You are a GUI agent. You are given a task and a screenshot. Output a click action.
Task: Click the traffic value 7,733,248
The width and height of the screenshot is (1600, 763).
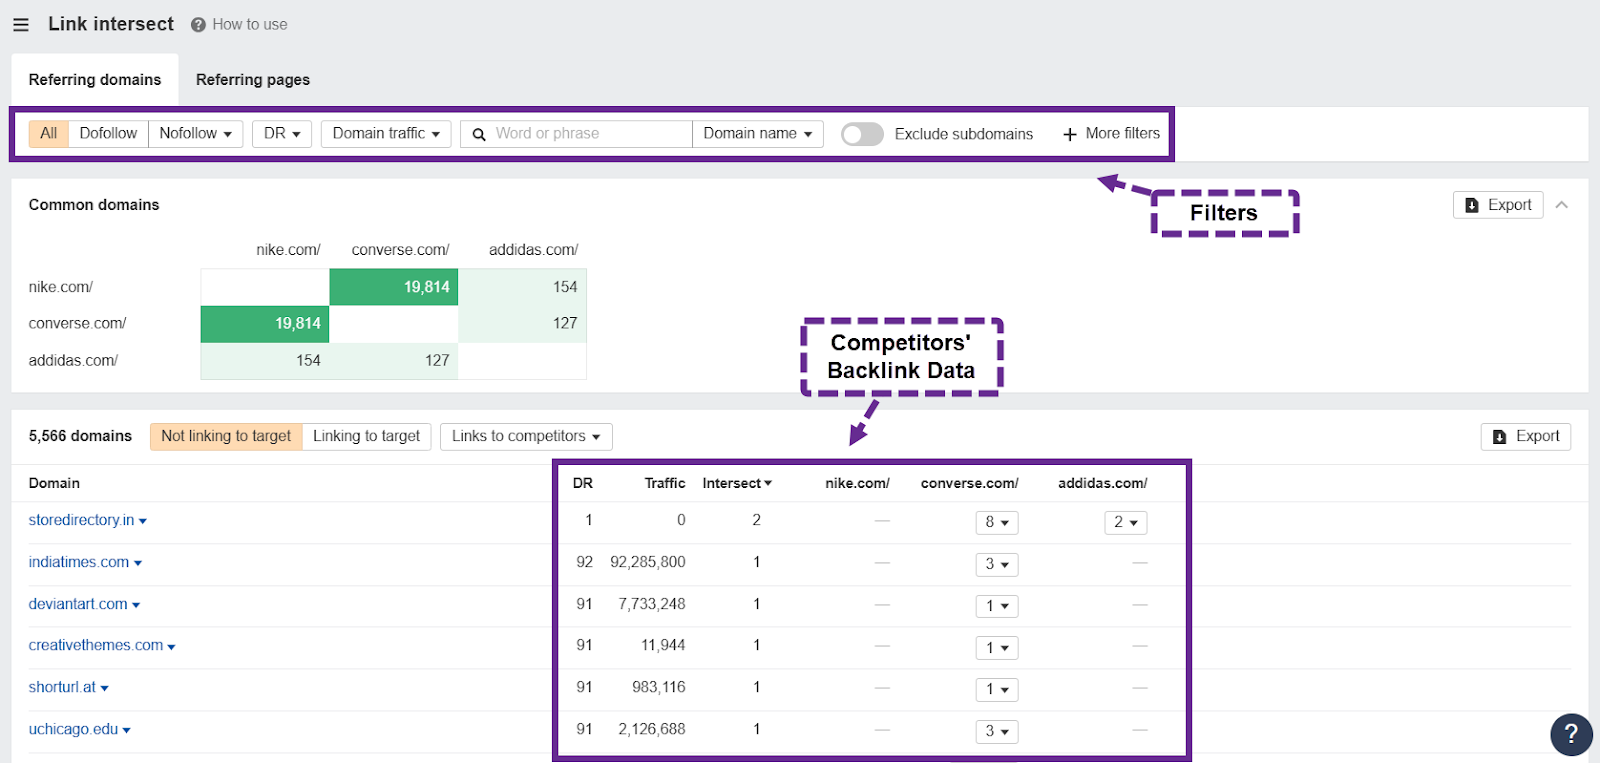click(652, 605)
